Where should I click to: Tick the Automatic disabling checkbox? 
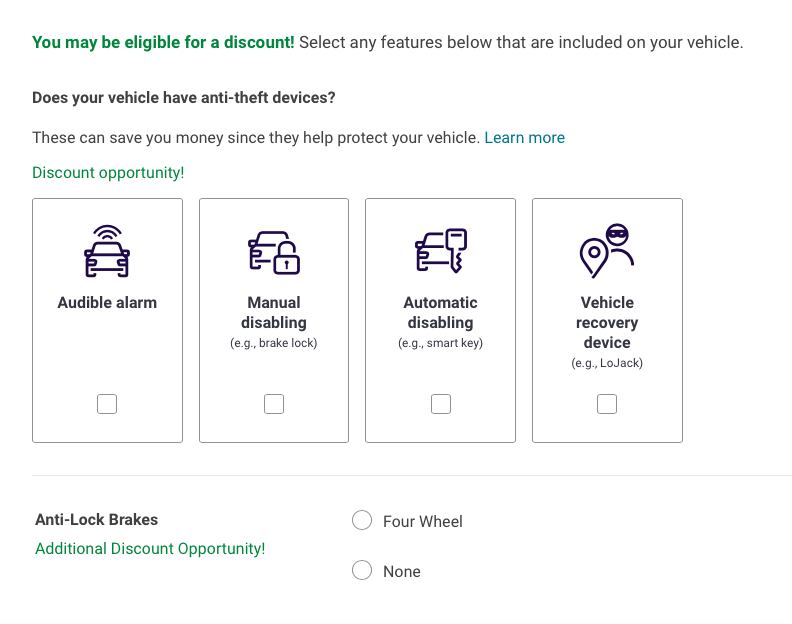point(441,404)
